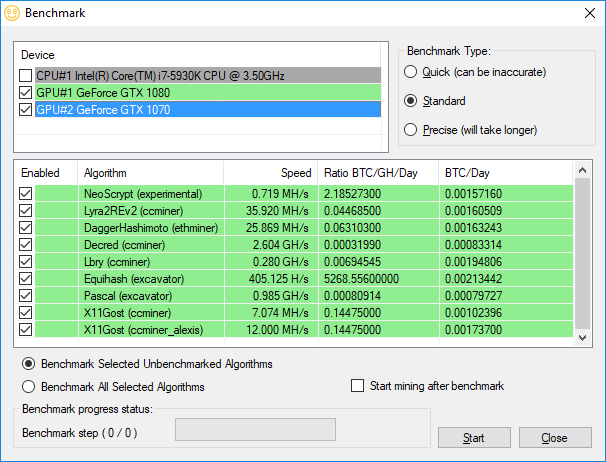Select the GPU#2 GeForce GTX 1070 row

click(208, 109)
